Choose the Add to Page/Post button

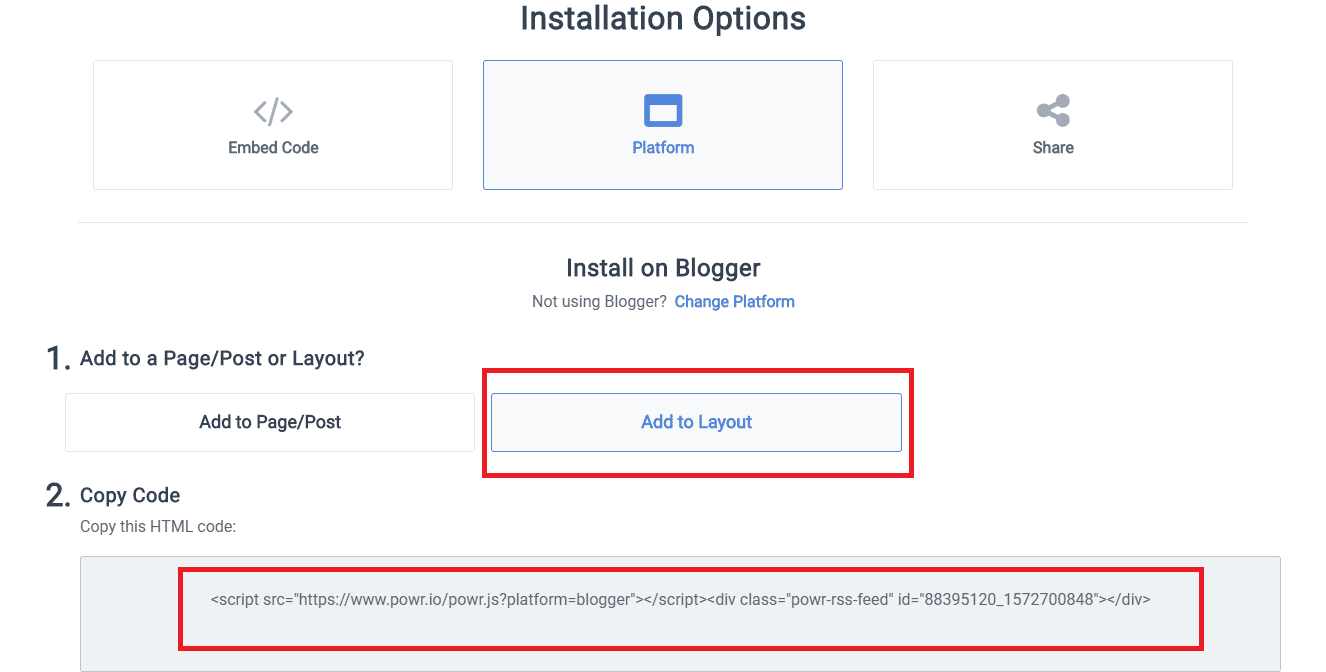(270, 422)
